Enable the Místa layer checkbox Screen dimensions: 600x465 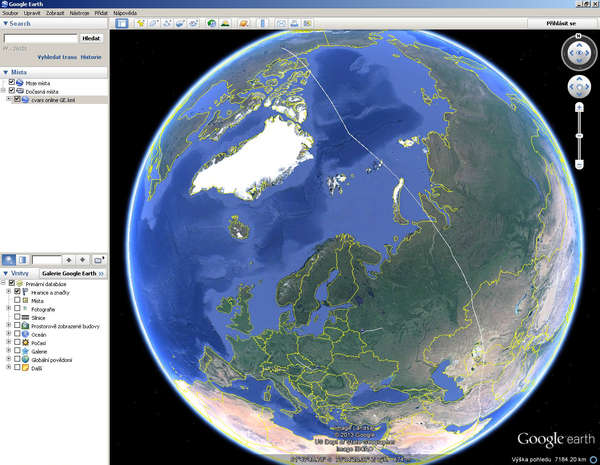[x=17, y=300]
